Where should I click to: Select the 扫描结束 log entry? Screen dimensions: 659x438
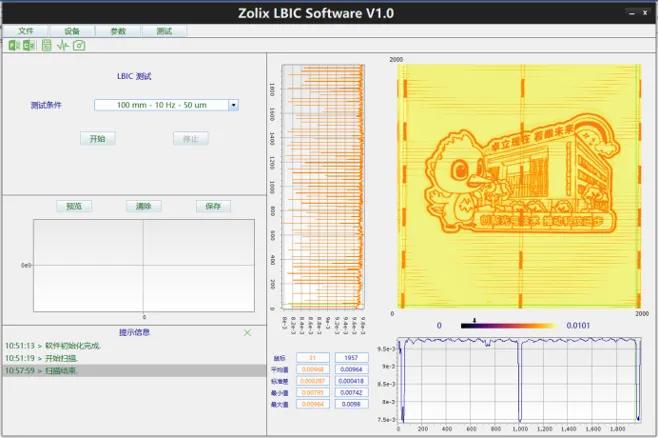point(134,370)
